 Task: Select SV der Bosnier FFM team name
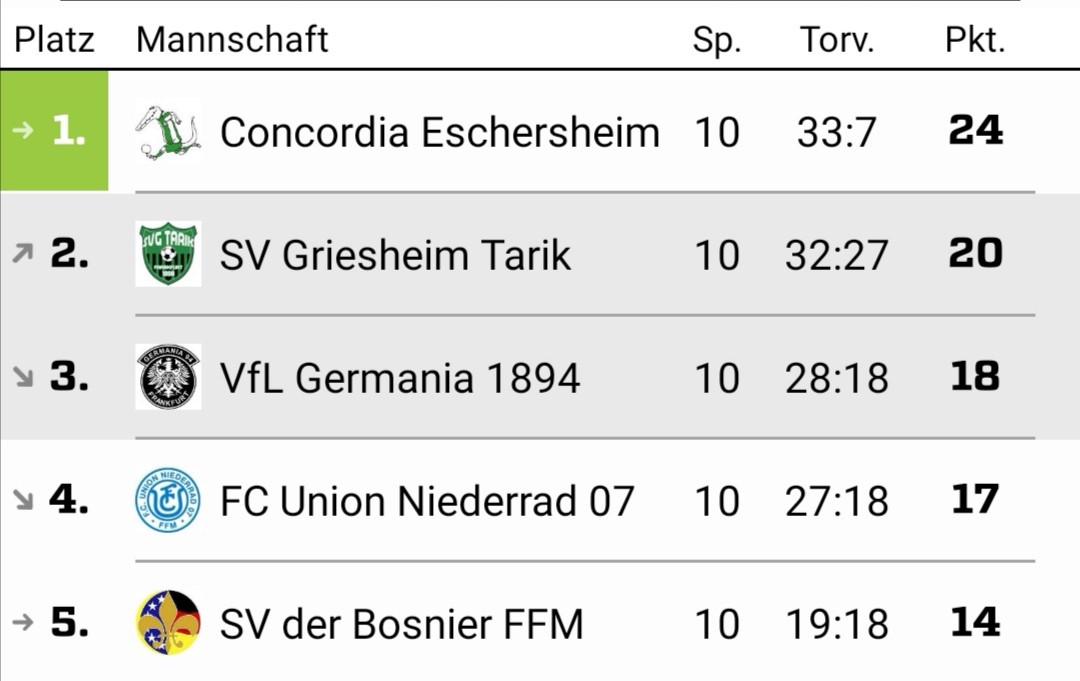pyautogui.click(x=402, y=624)
